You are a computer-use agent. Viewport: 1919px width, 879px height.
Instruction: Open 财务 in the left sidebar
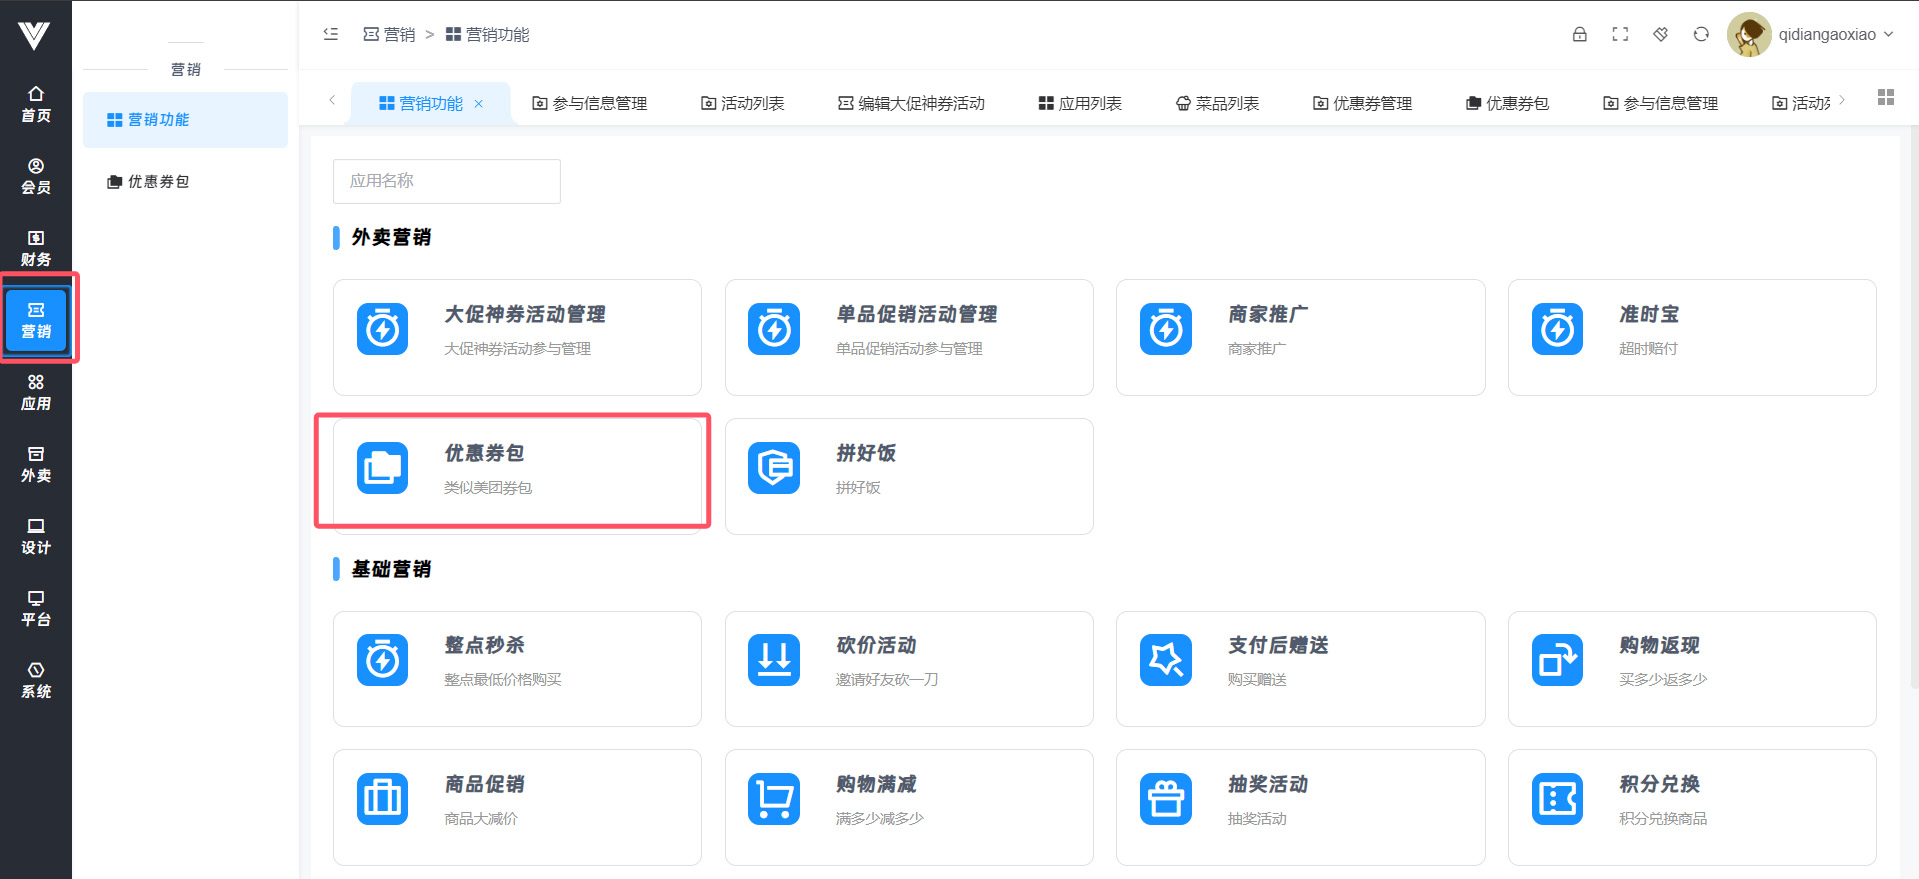[x=36, y=248]
